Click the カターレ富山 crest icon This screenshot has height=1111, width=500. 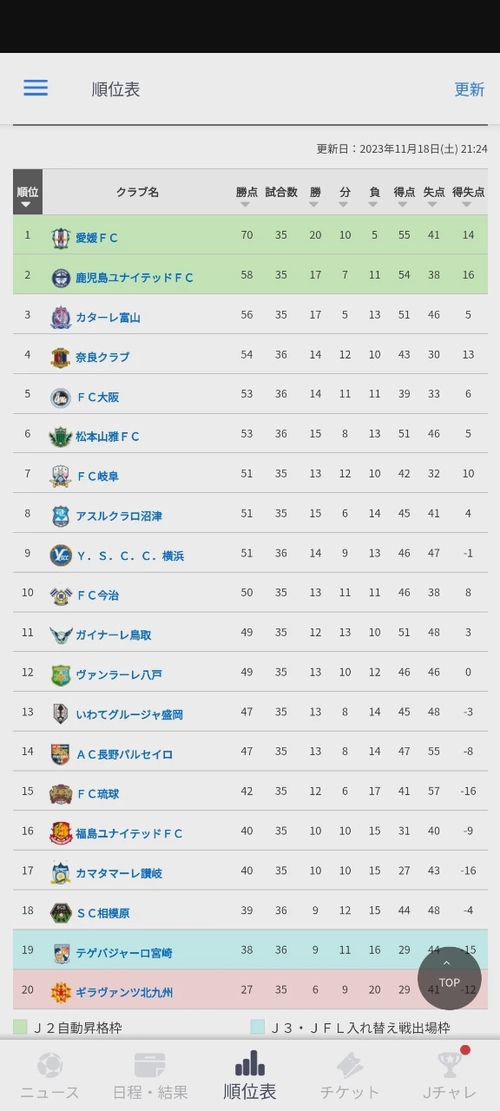[61, 317]
